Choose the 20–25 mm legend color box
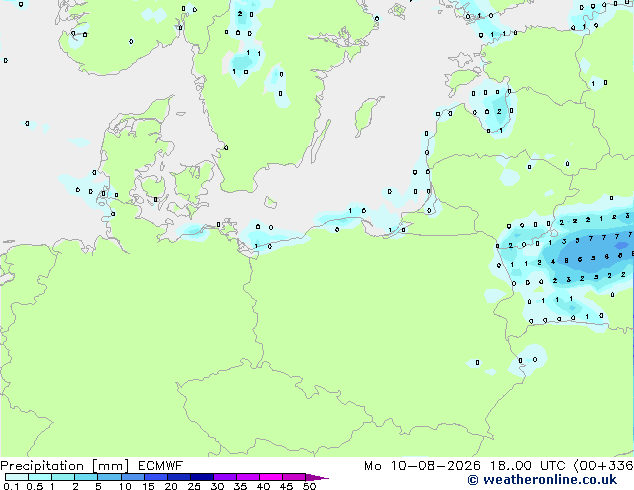Viewport: 634px width, 490px height. (x=179, y=477)
